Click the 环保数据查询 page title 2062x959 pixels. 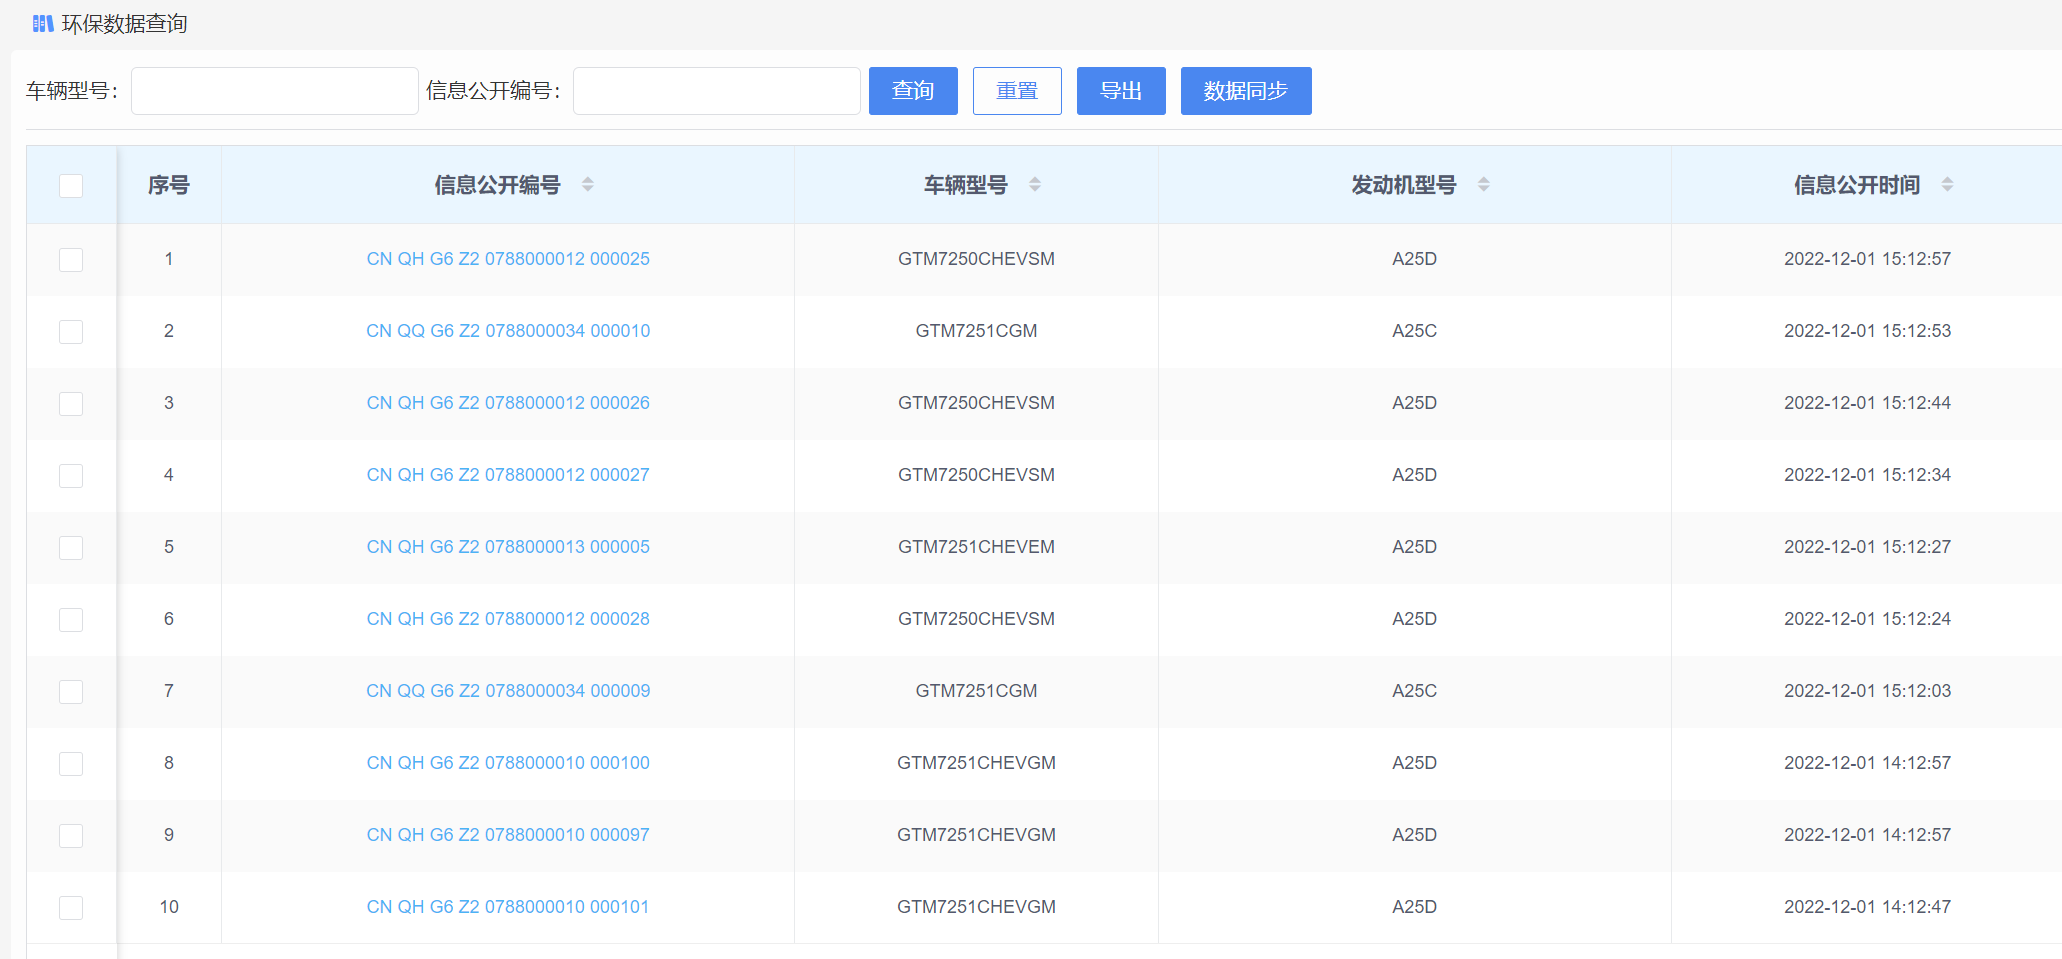[x=125, y=24]
